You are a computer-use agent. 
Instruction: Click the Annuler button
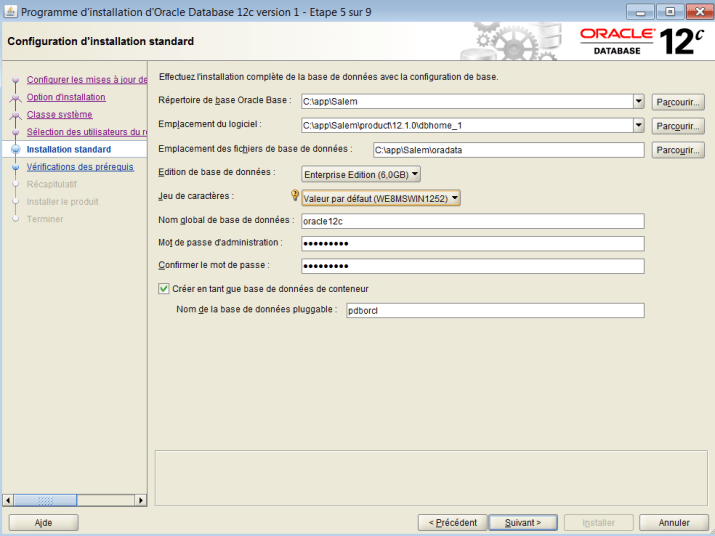coord(674,522)
